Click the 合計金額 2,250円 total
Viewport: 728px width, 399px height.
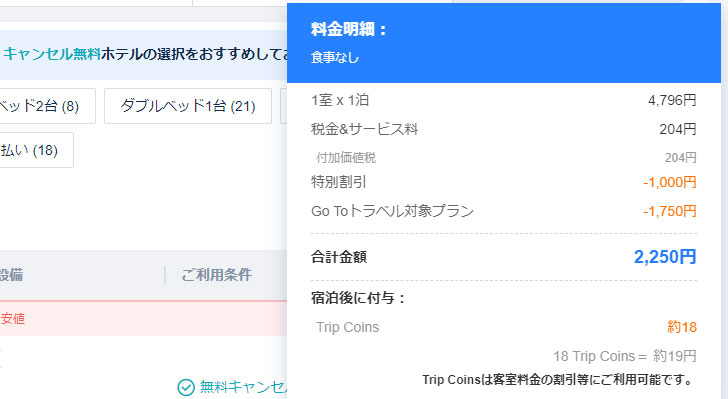point(504,256)
